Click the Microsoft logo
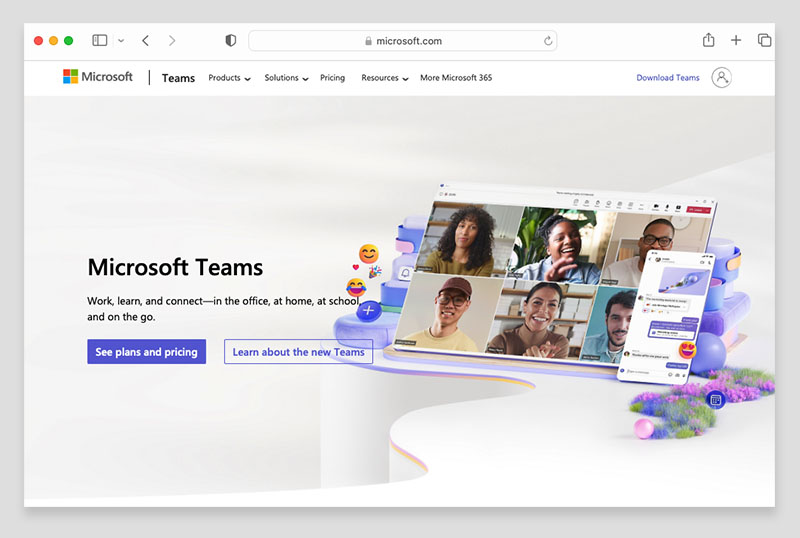This screenshot has width=800, height=538. pyautogui.click(x=97, y=77)
